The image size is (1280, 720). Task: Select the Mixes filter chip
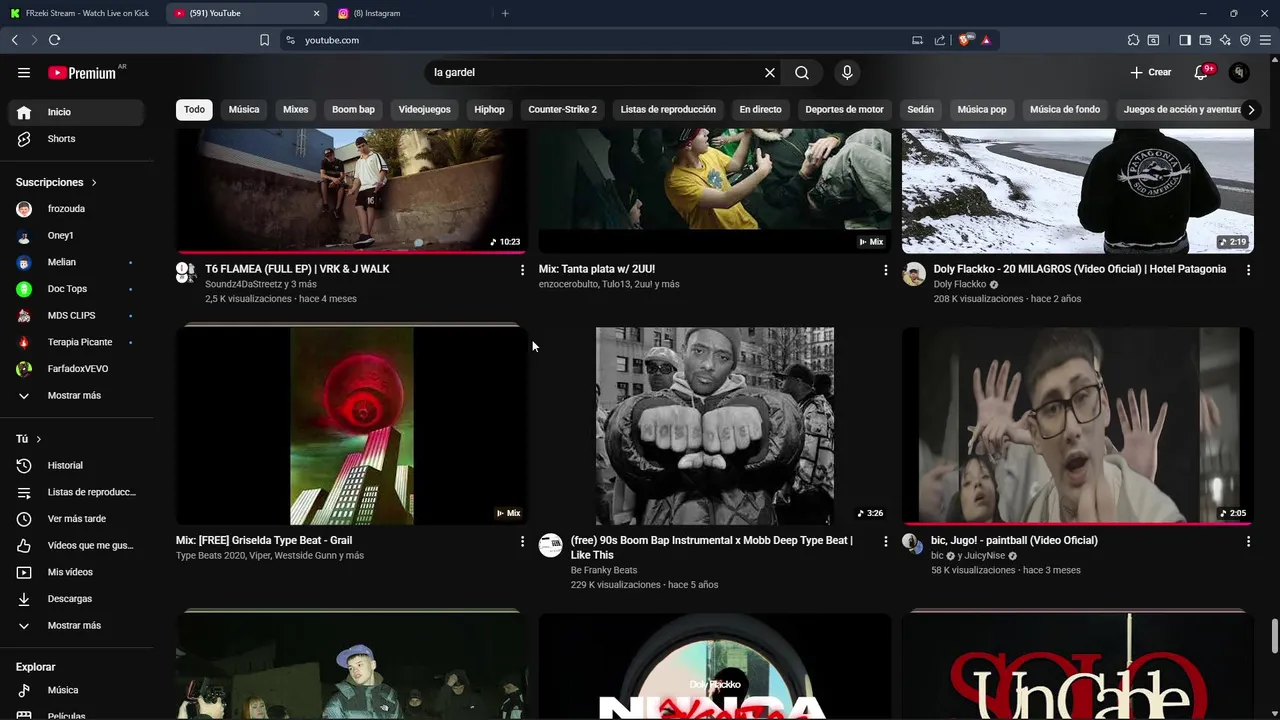pos(296,110)
